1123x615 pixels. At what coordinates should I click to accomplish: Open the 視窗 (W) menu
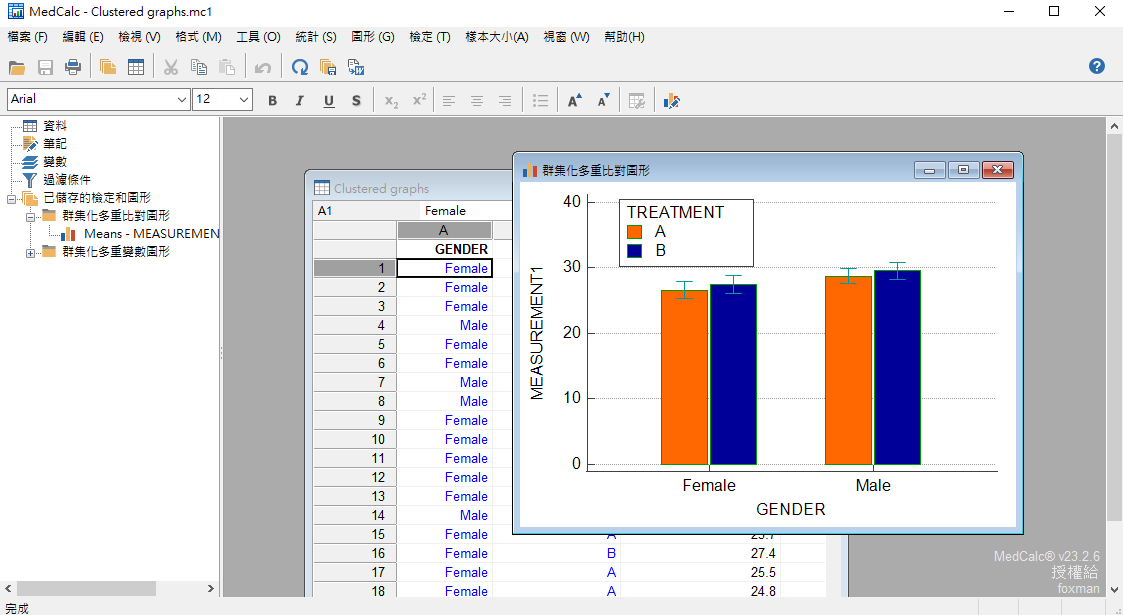coord(567,37)
